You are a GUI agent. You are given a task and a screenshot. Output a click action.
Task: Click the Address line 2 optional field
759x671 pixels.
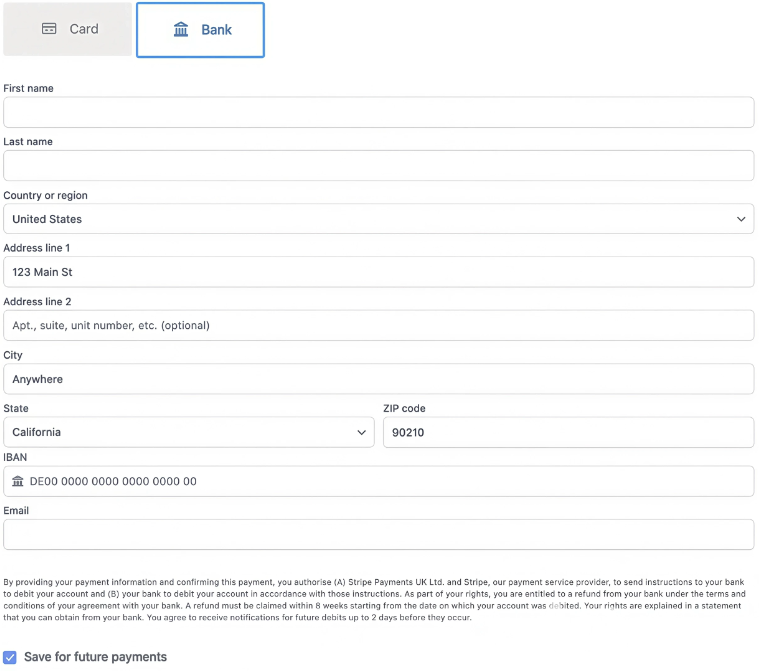point(379,325)
